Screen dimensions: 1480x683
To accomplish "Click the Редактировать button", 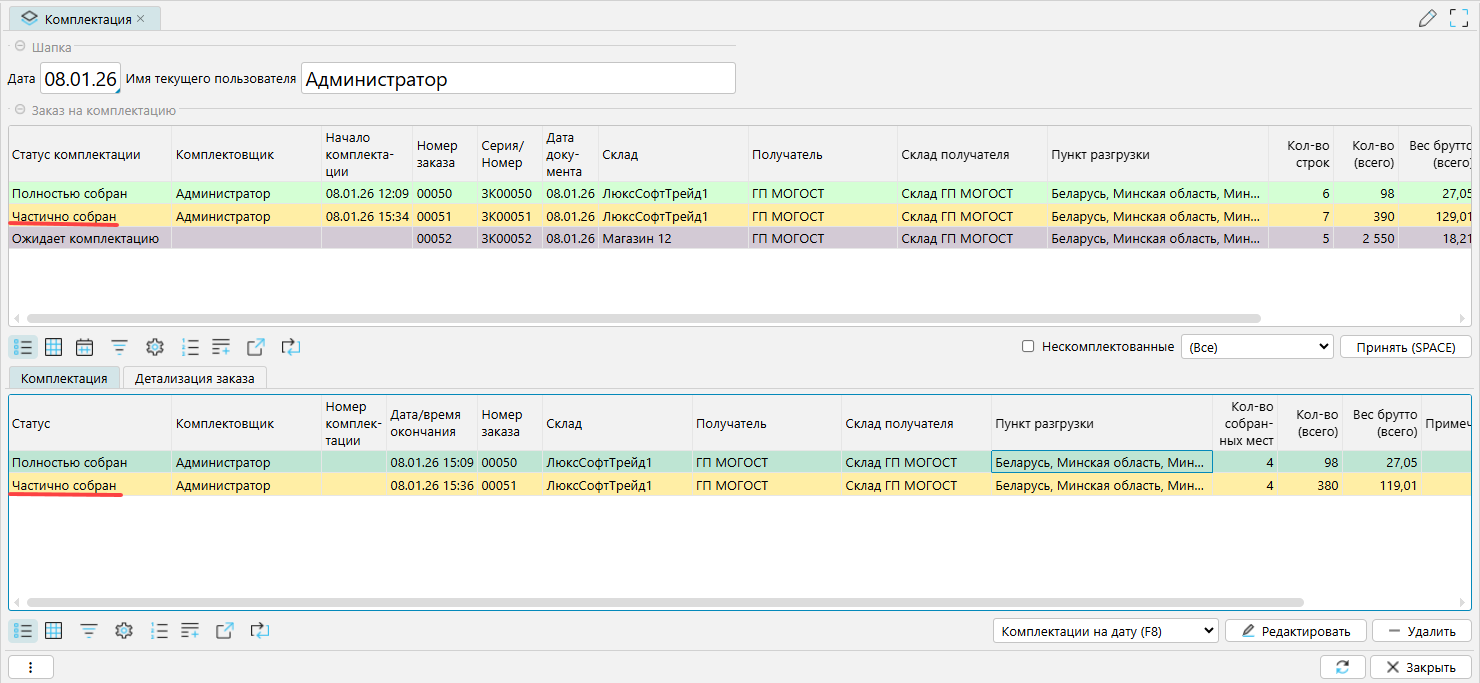I will [x=1295, y=631].
